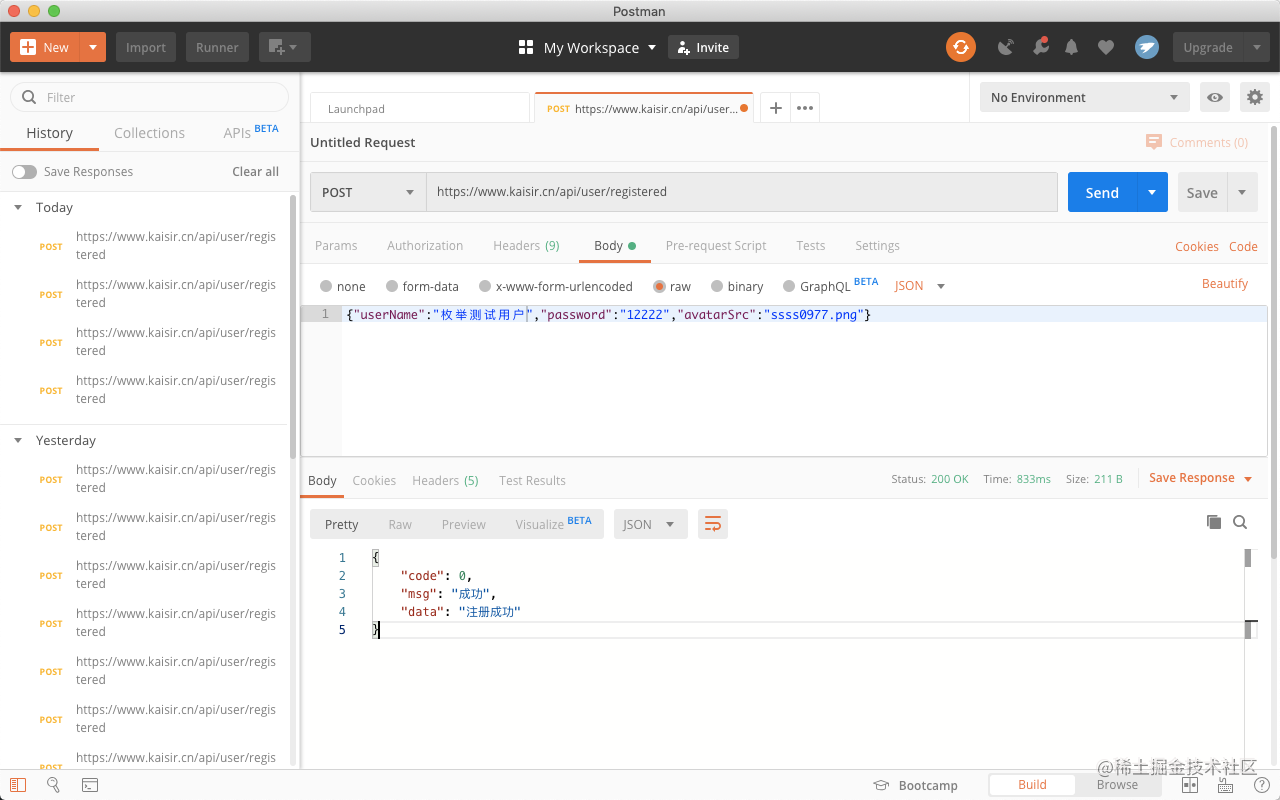Click the Invite button
The image size is (1280, 800).
tap(703, 47)
